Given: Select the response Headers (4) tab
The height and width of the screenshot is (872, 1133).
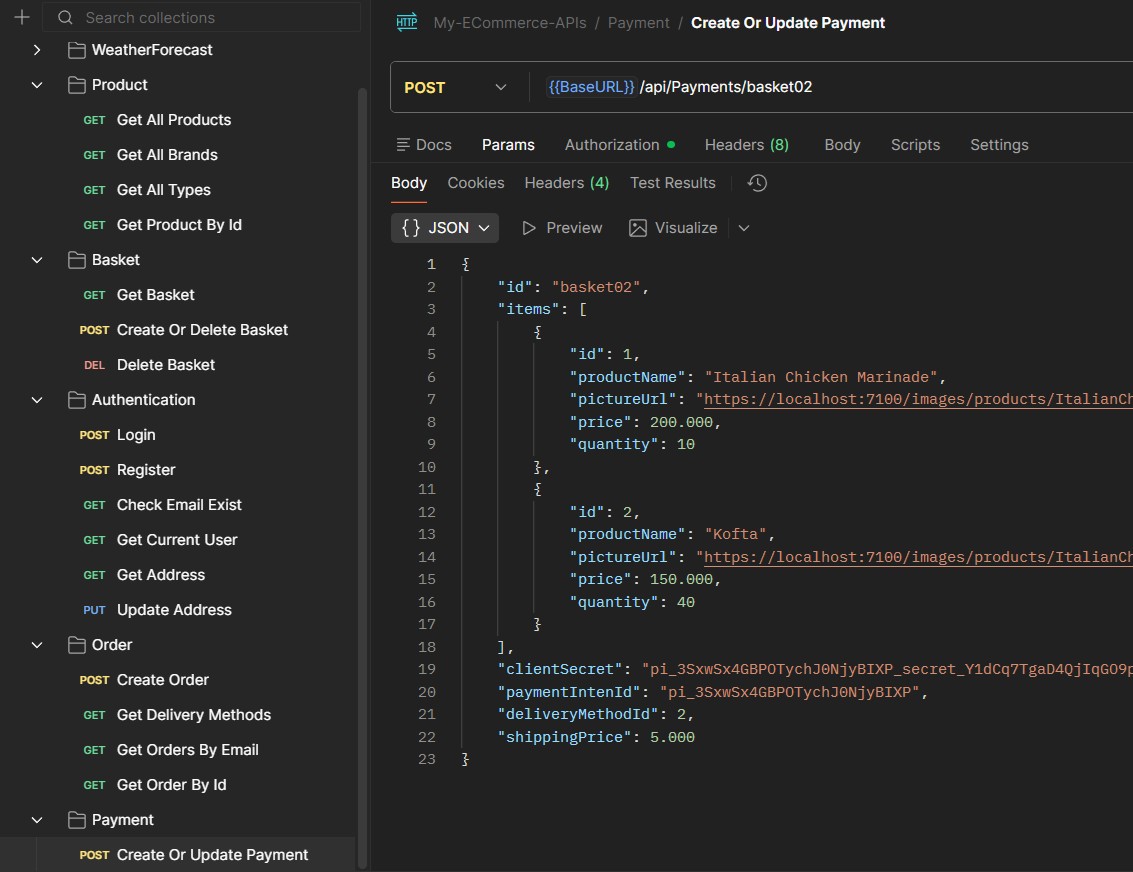Looking at the screenshot, I should point(567,184).
